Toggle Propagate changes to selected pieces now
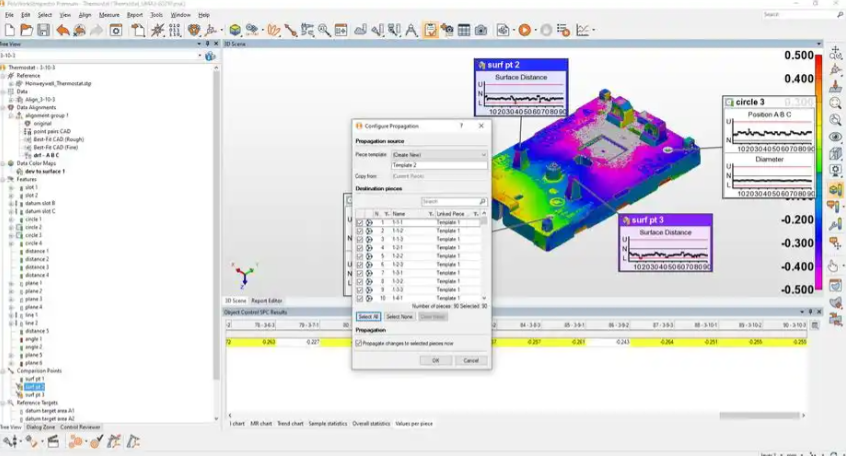Image resolution: width=846 pixels, height=456 pixels. 360,343
